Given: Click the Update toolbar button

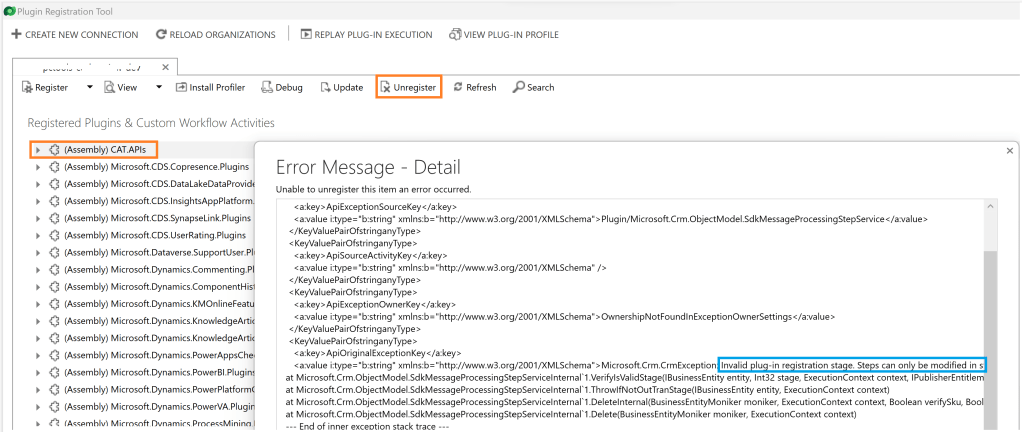Looking at the screenshot, I should 341,87.
